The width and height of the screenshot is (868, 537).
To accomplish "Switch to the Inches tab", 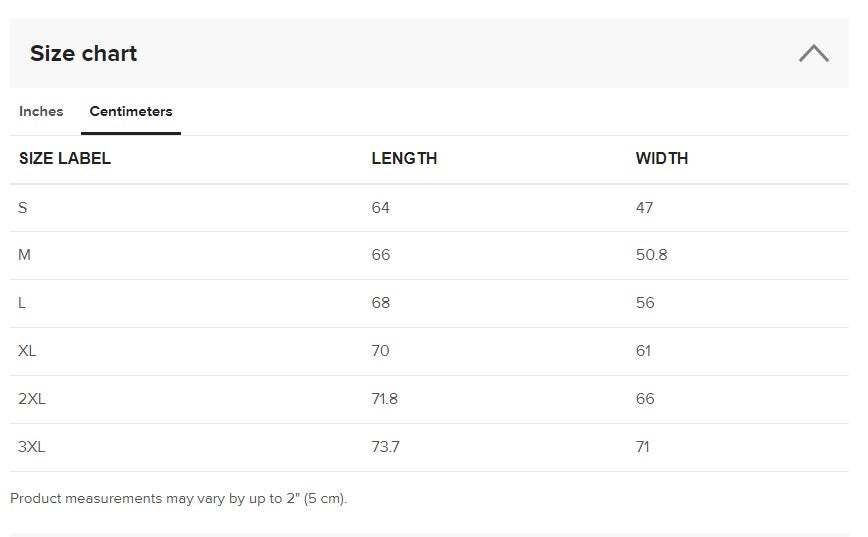I will point(41,111).
